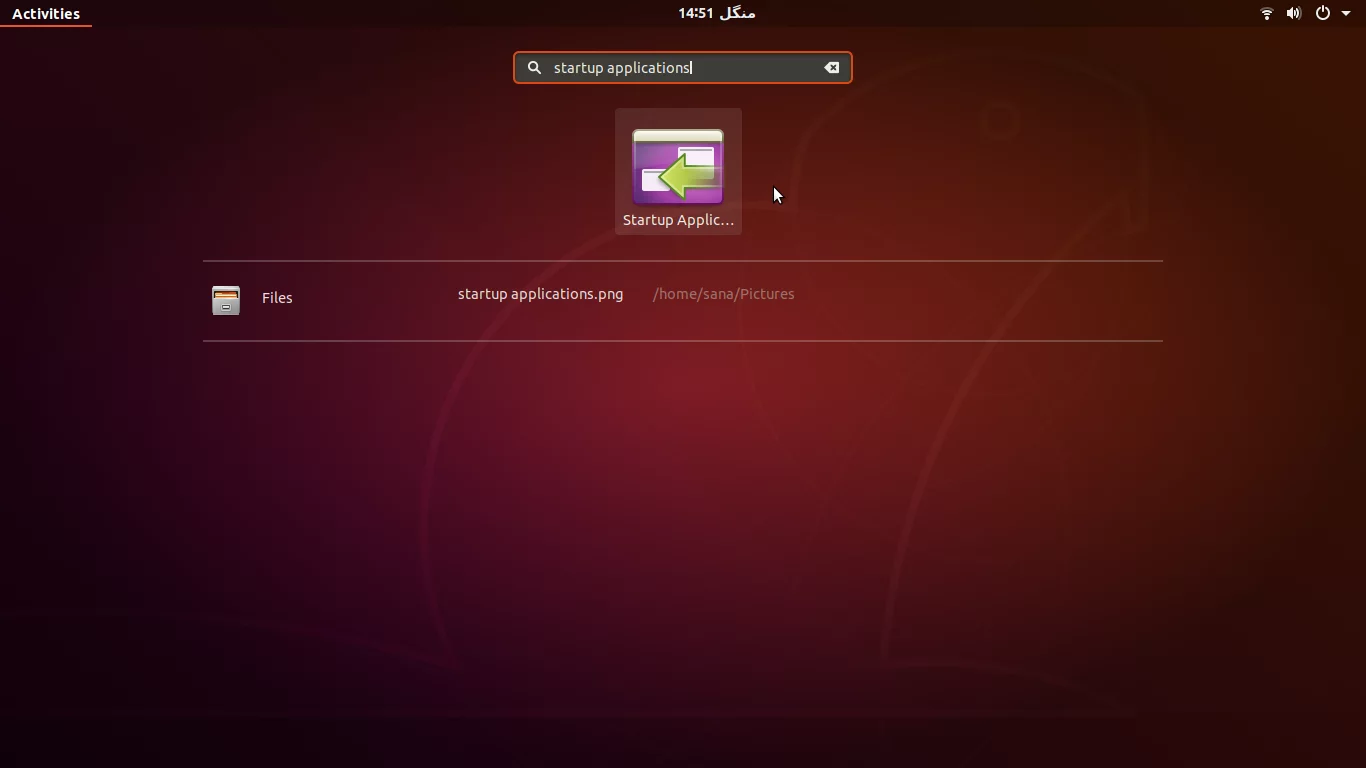Click the Activities button
The height and width of the screenshot is (768, 1366).
[x=46, y=14]
